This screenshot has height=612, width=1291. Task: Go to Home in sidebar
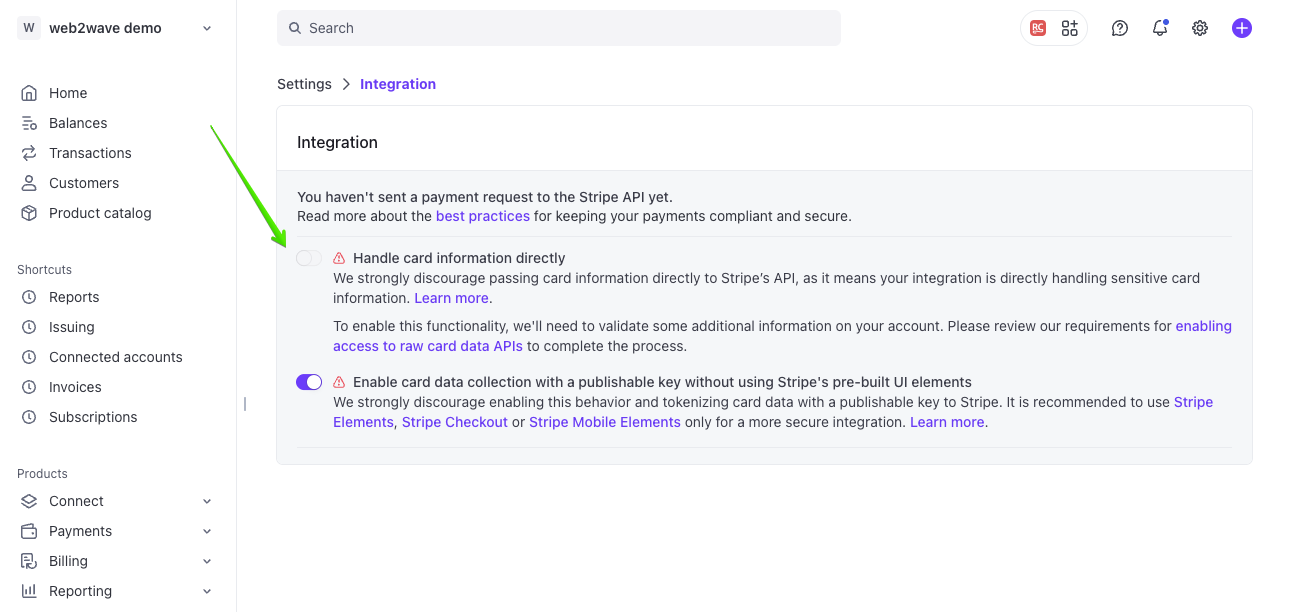pos(68,93)
